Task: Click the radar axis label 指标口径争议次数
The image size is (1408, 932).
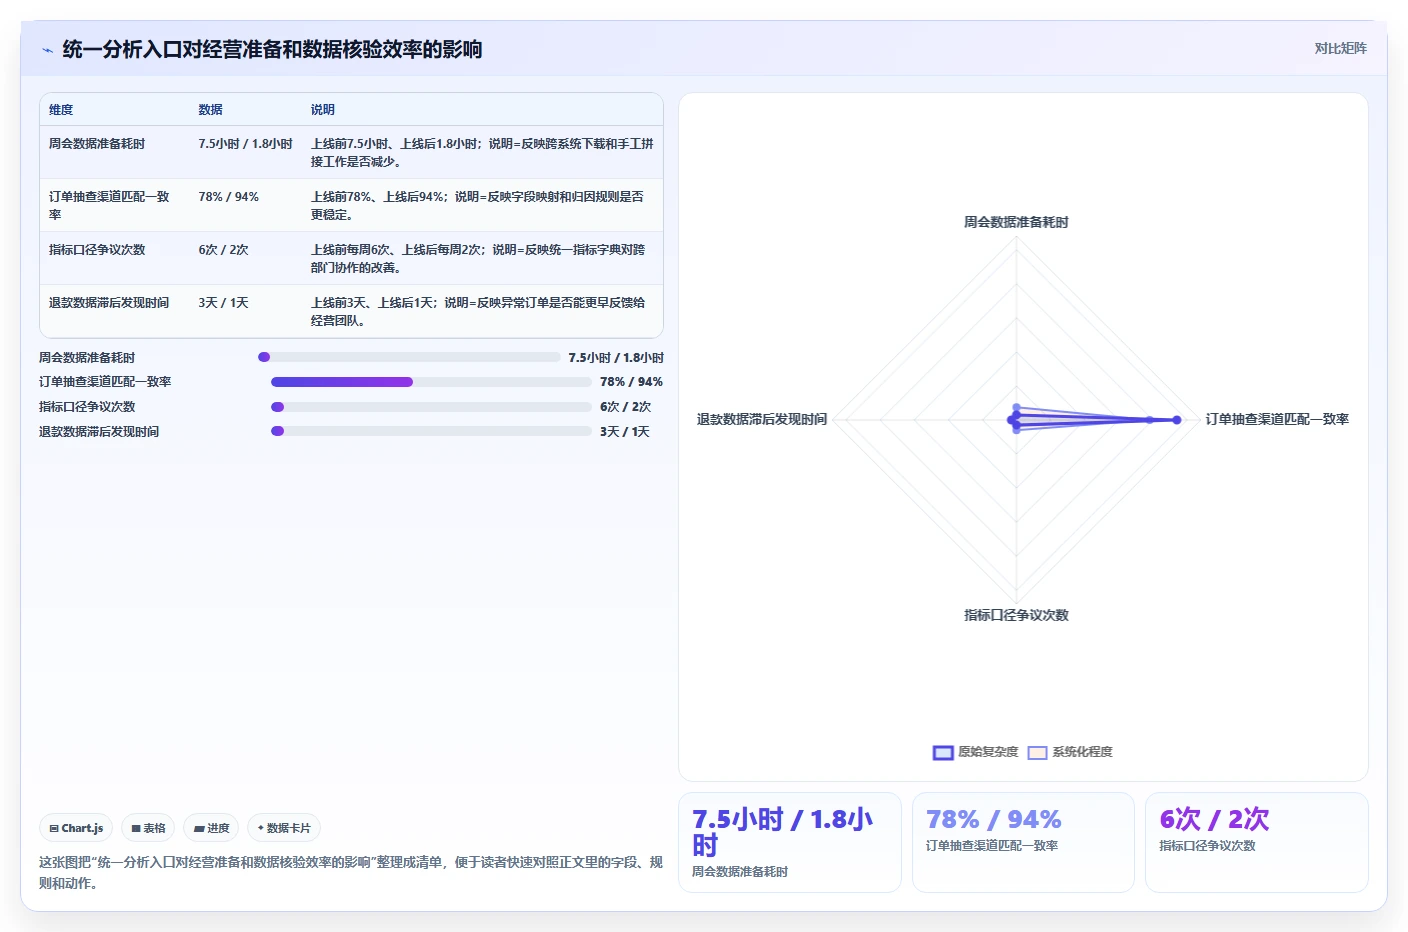Action: point(1016,615)
